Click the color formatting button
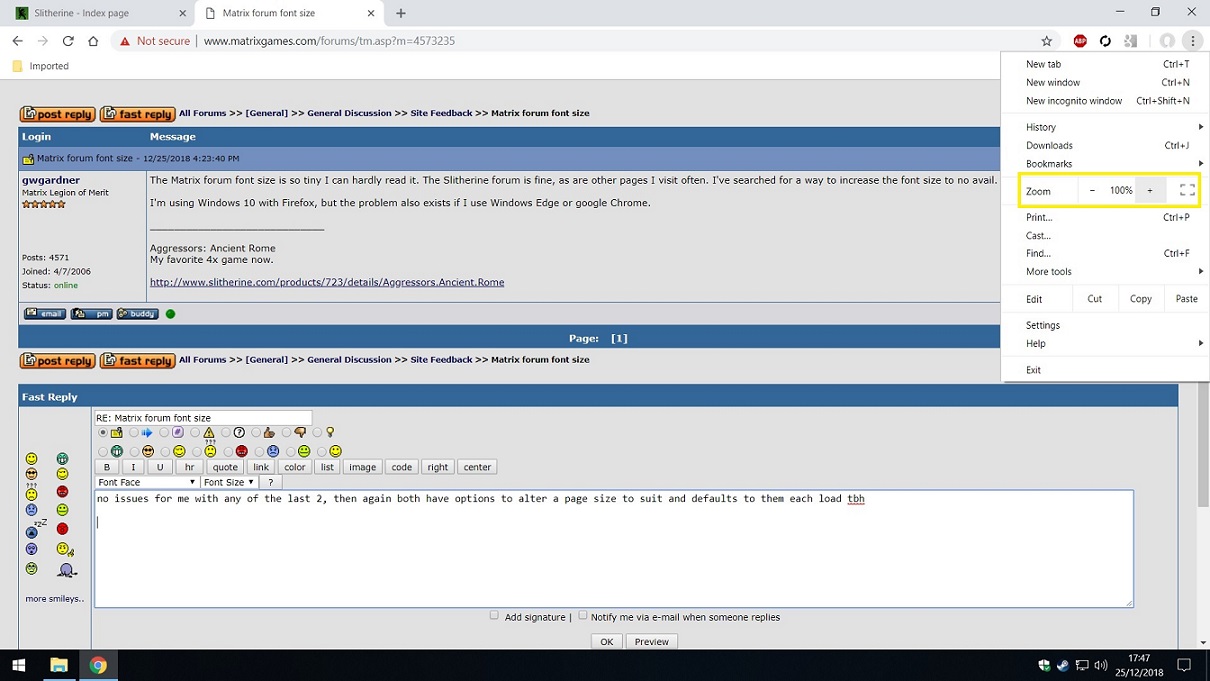 pos(294,467)
